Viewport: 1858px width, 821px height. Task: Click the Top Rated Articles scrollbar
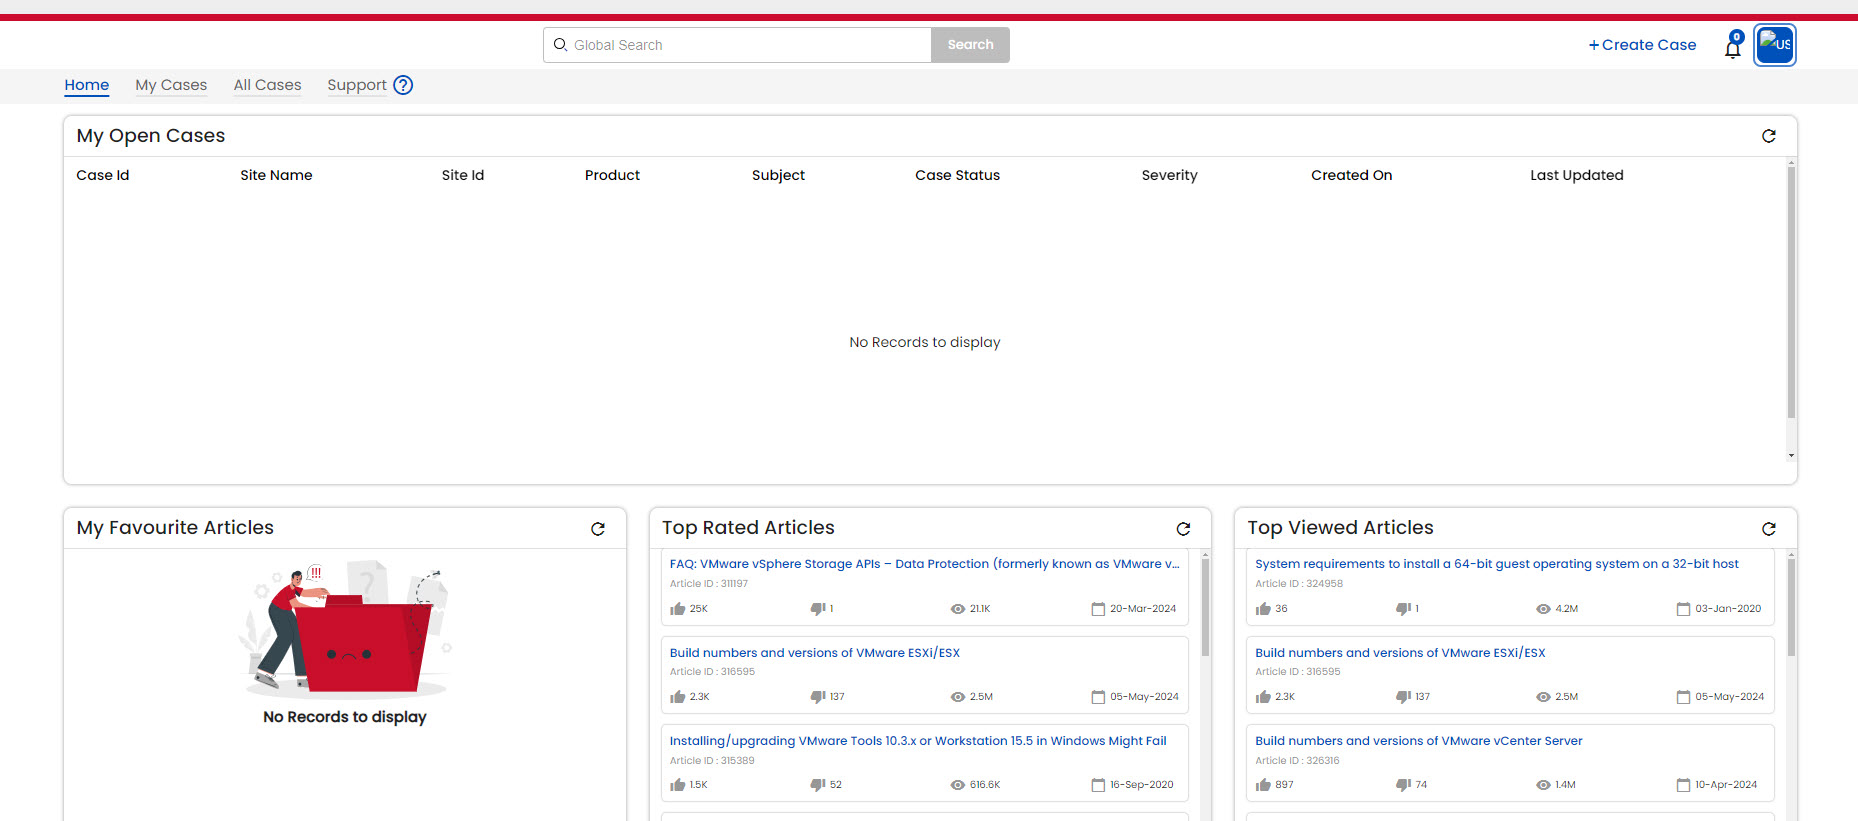pos(1205,607)
